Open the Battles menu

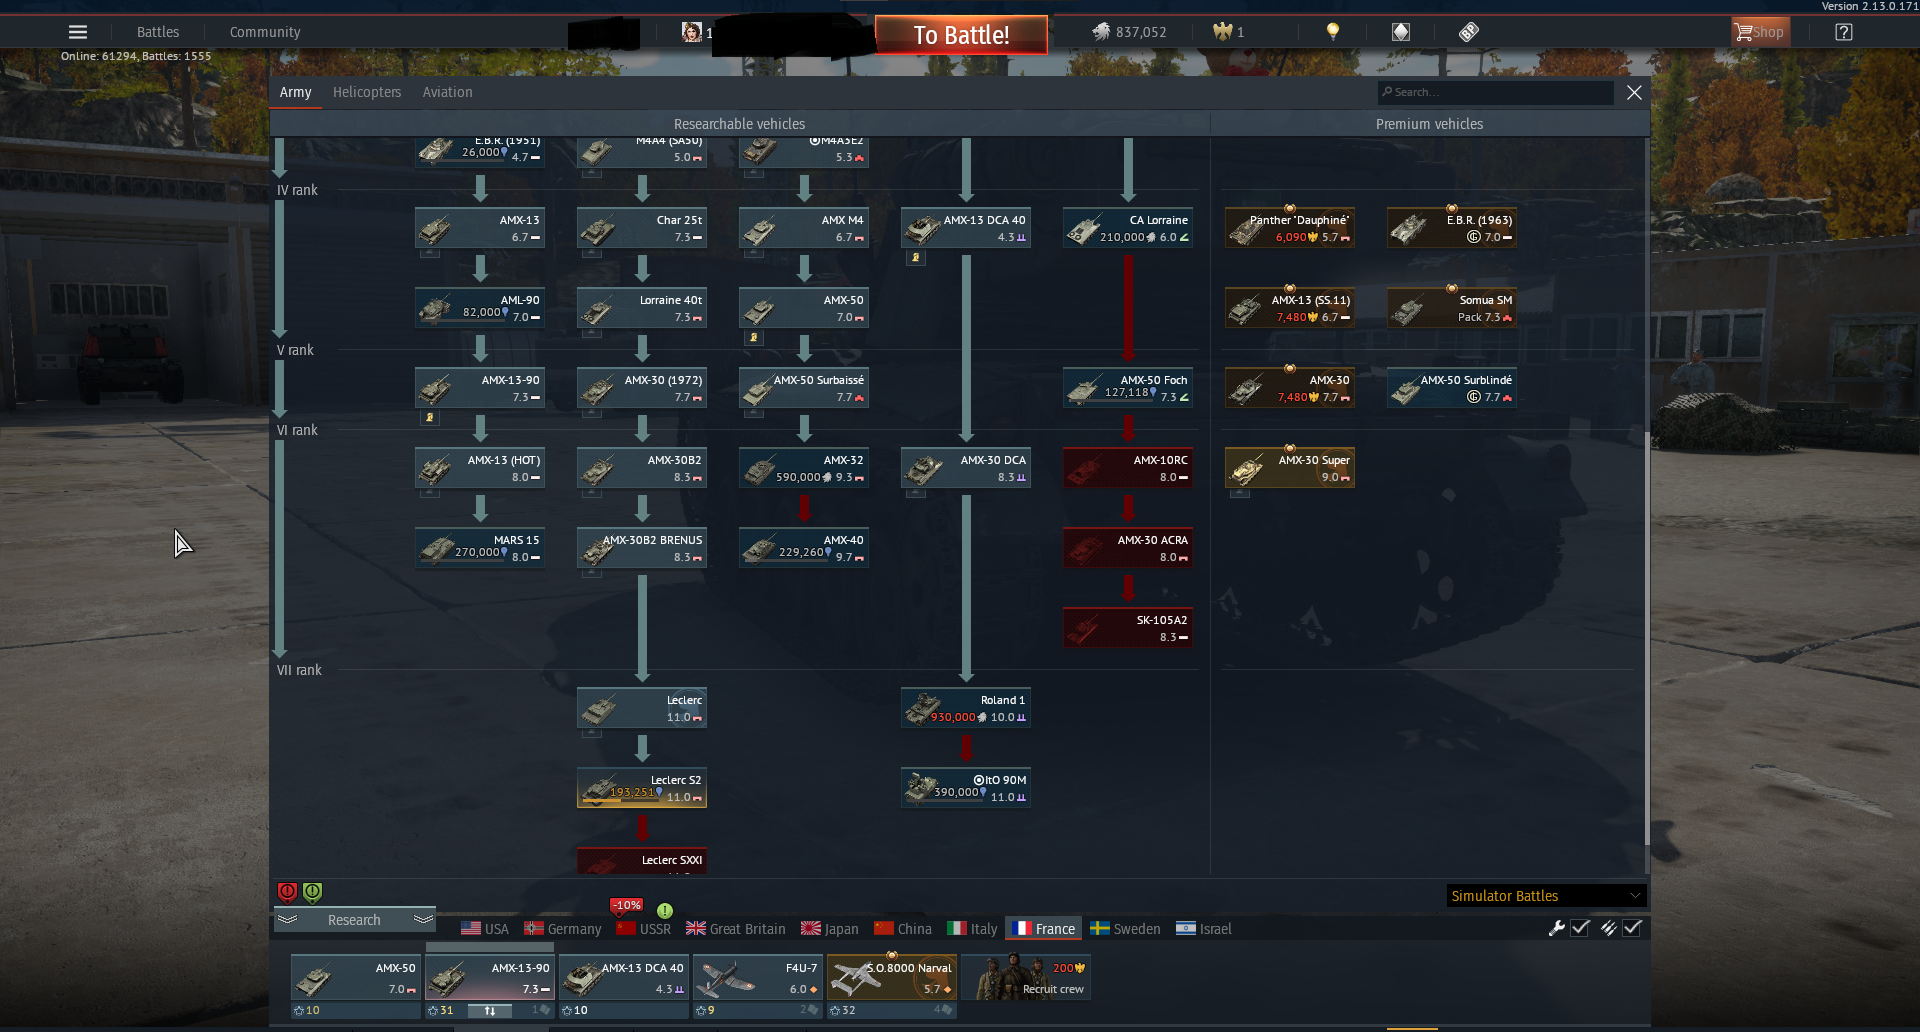[158, 32]
